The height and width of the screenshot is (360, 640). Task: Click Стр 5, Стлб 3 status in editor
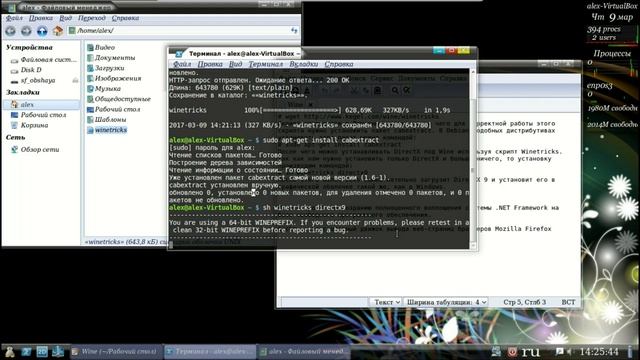524,302
